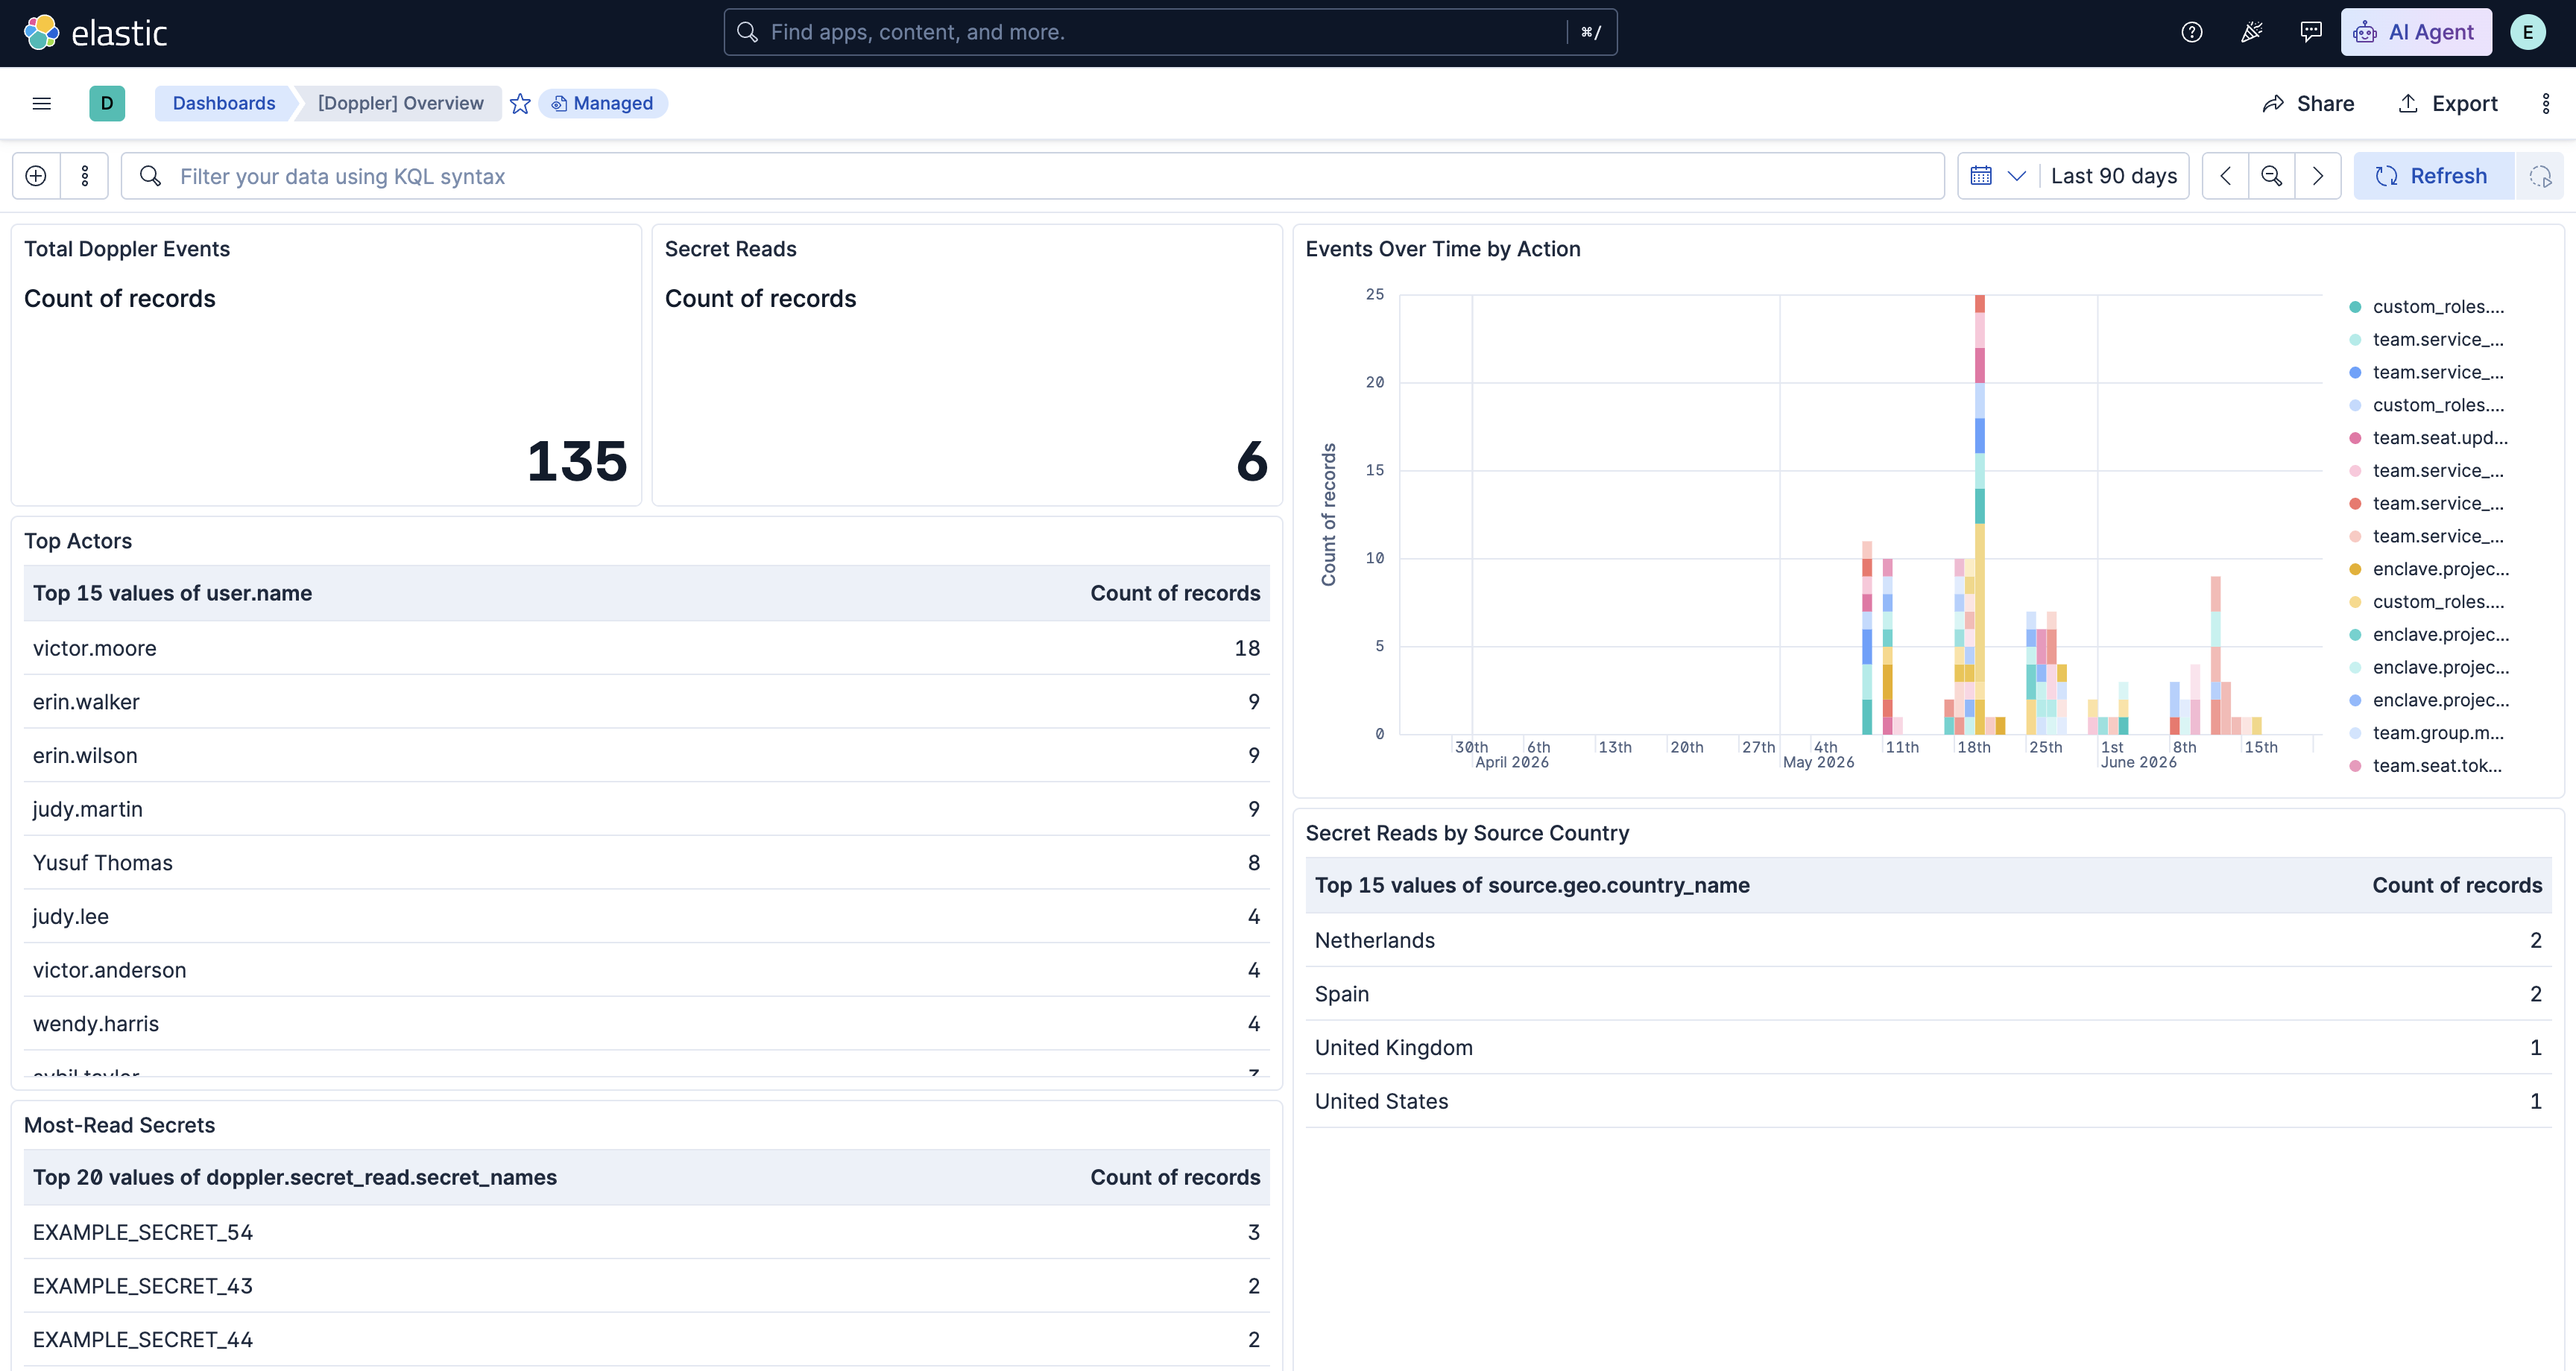
Task: Toggle the hamburger navigation menu
Action: click(x=42, y=103)
